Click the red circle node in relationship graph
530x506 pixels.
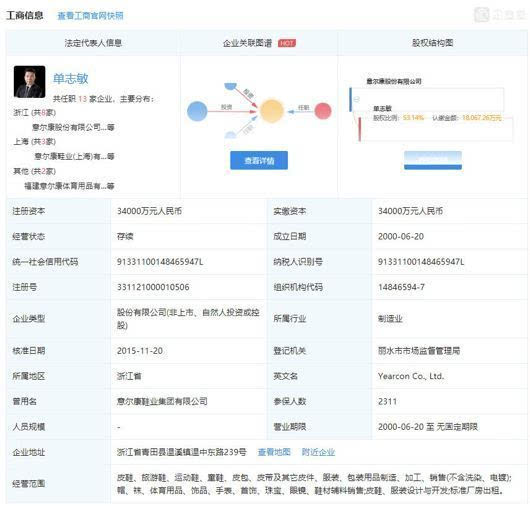[323, 111]
